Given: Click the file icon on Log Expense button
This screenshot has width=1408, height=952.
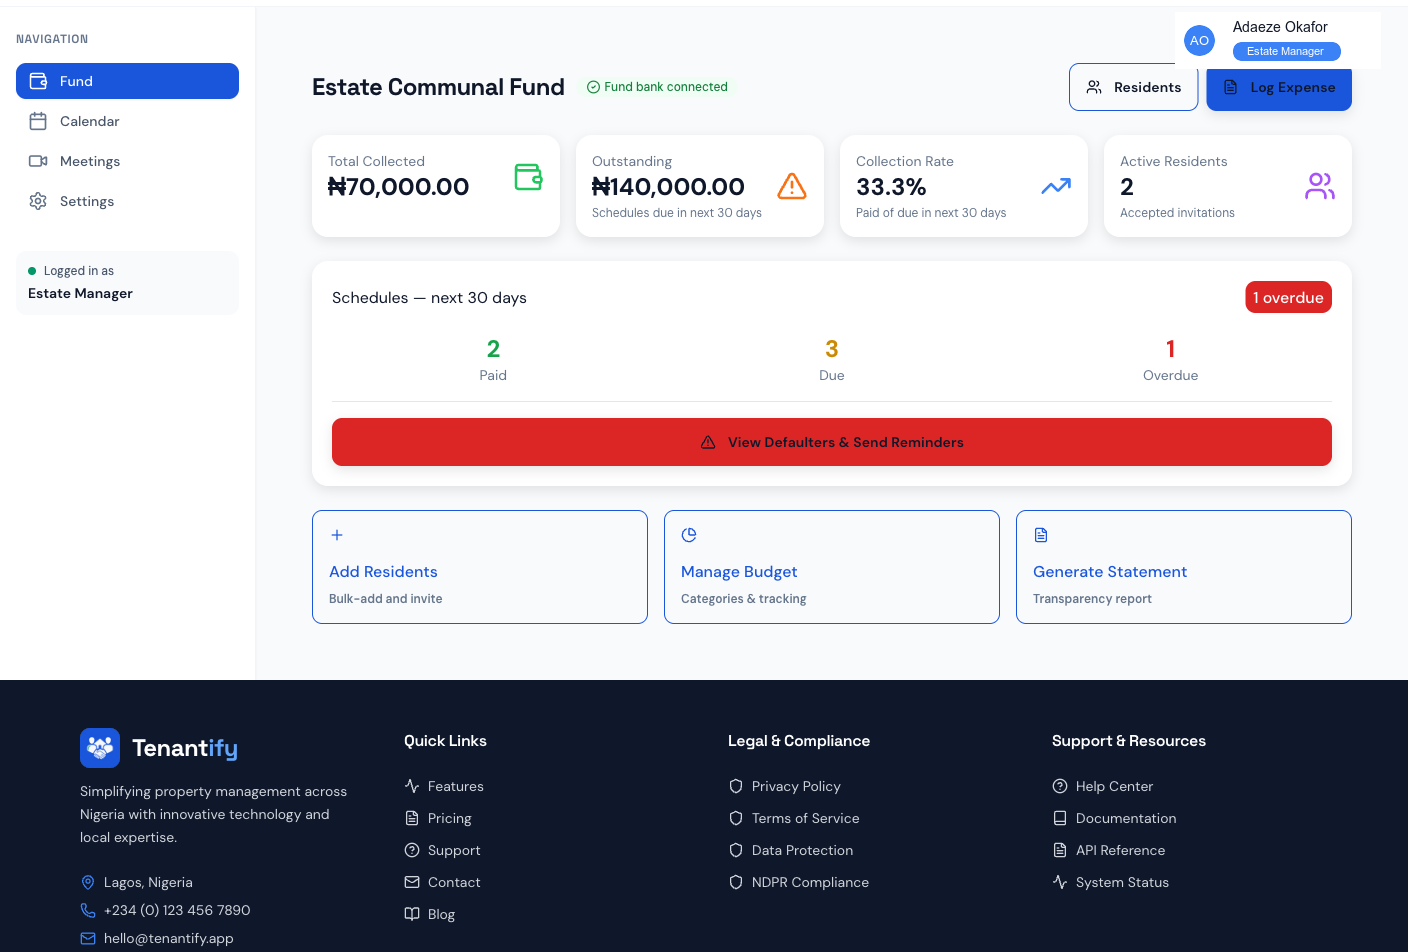Looking at the screenshot, I should pyautogui.click(x=1231, y=87).
